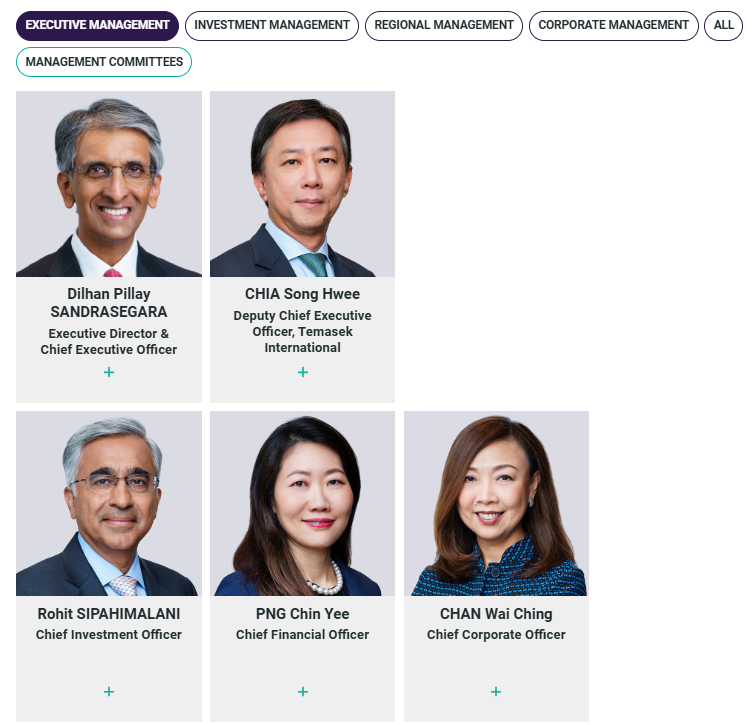
Task: Expand CHIA Song Hwee's plus icon
Action: point(303,372)
